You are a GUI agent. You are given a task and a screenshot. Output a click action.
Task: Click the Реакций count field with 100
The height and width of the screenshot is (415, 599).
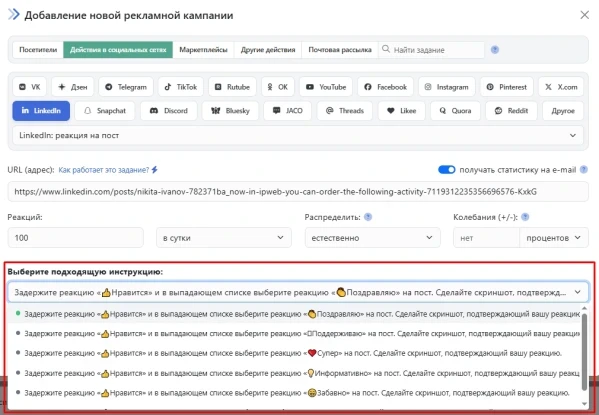point(76,238)
